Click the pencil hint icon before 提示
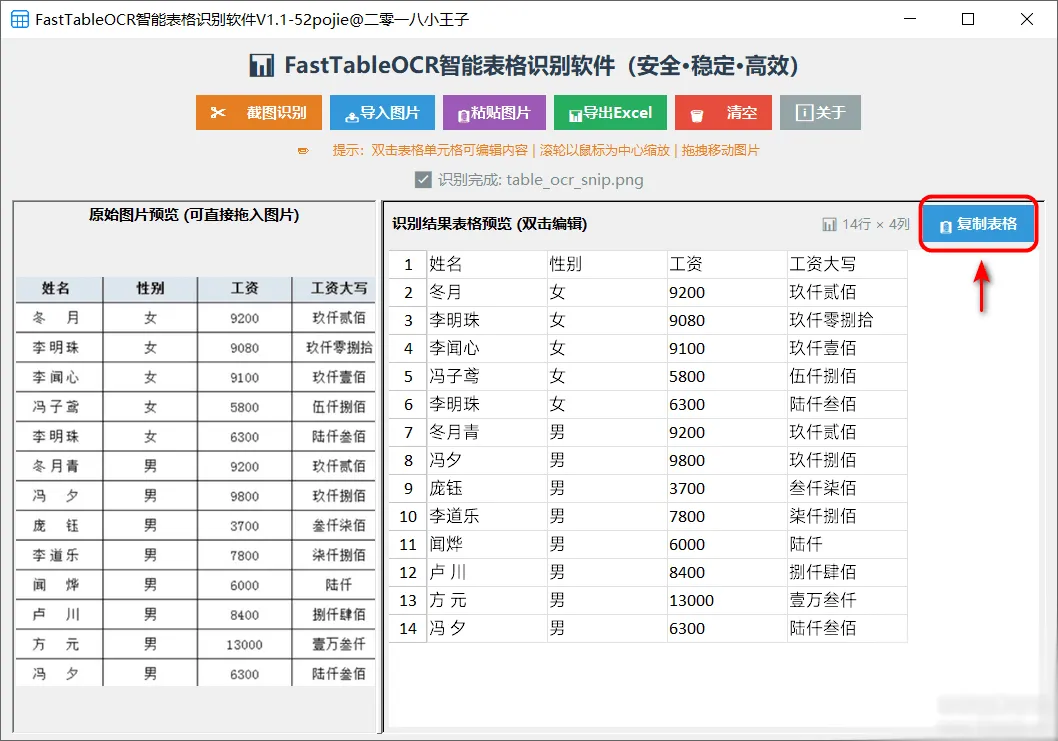Screen dimensions: 1058x741 point(304,150)
